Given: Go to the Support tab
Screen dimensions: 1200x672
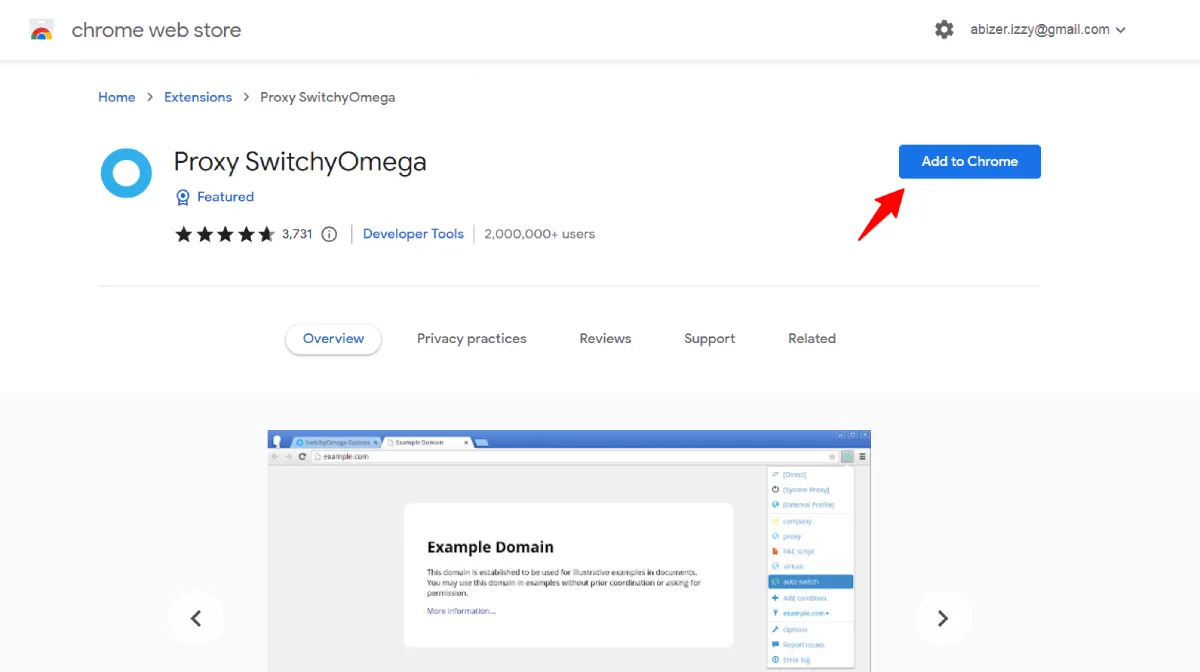Looking at the screenshot, I should click(x=710, y=339).
